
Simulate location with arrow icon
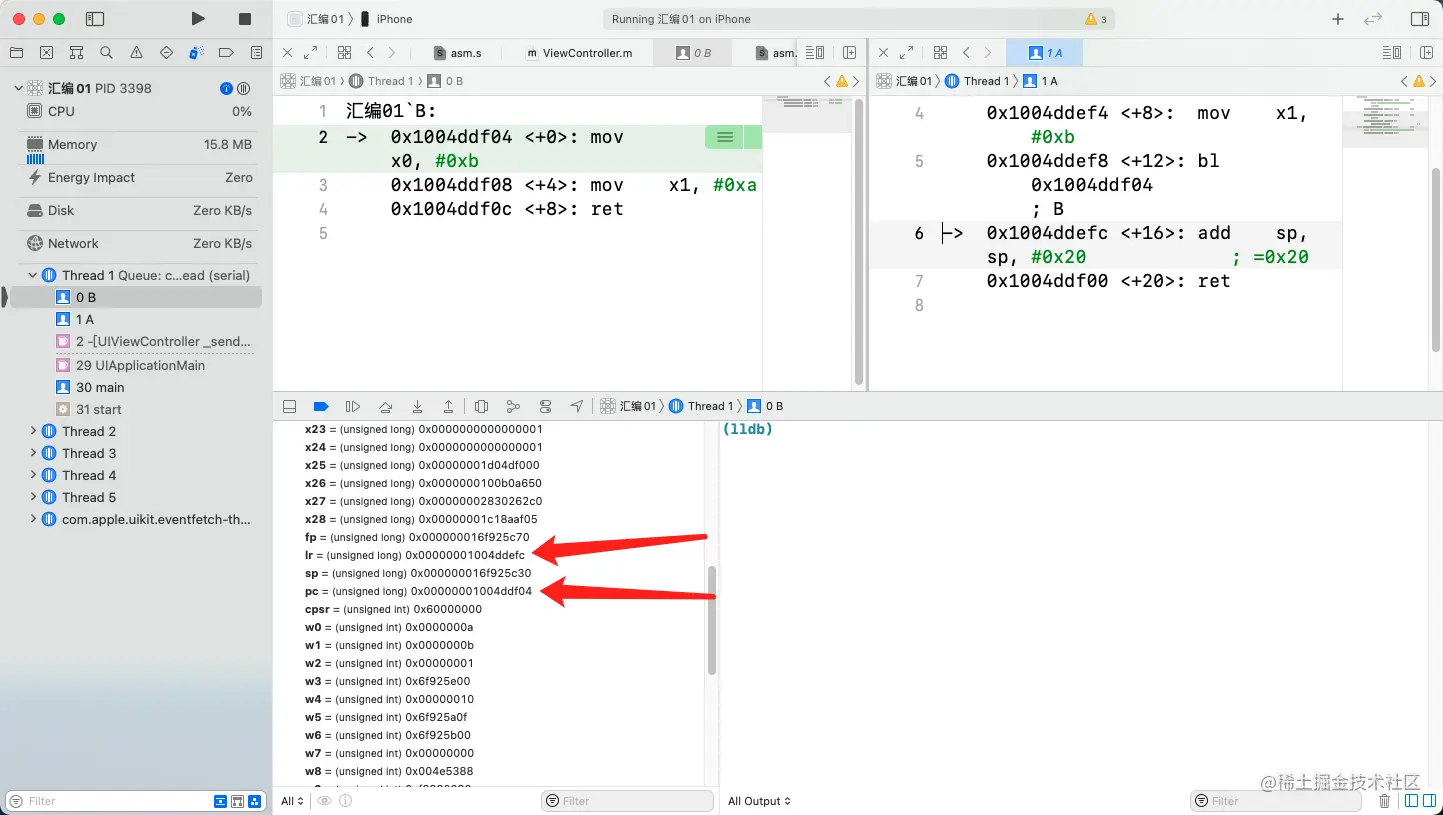pyautogui.click(x=577, y=406)
